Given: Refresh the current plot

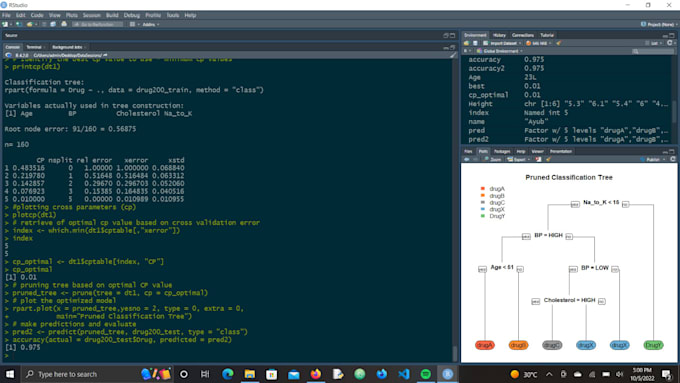Looking at the screenshot, I should 673,159.
